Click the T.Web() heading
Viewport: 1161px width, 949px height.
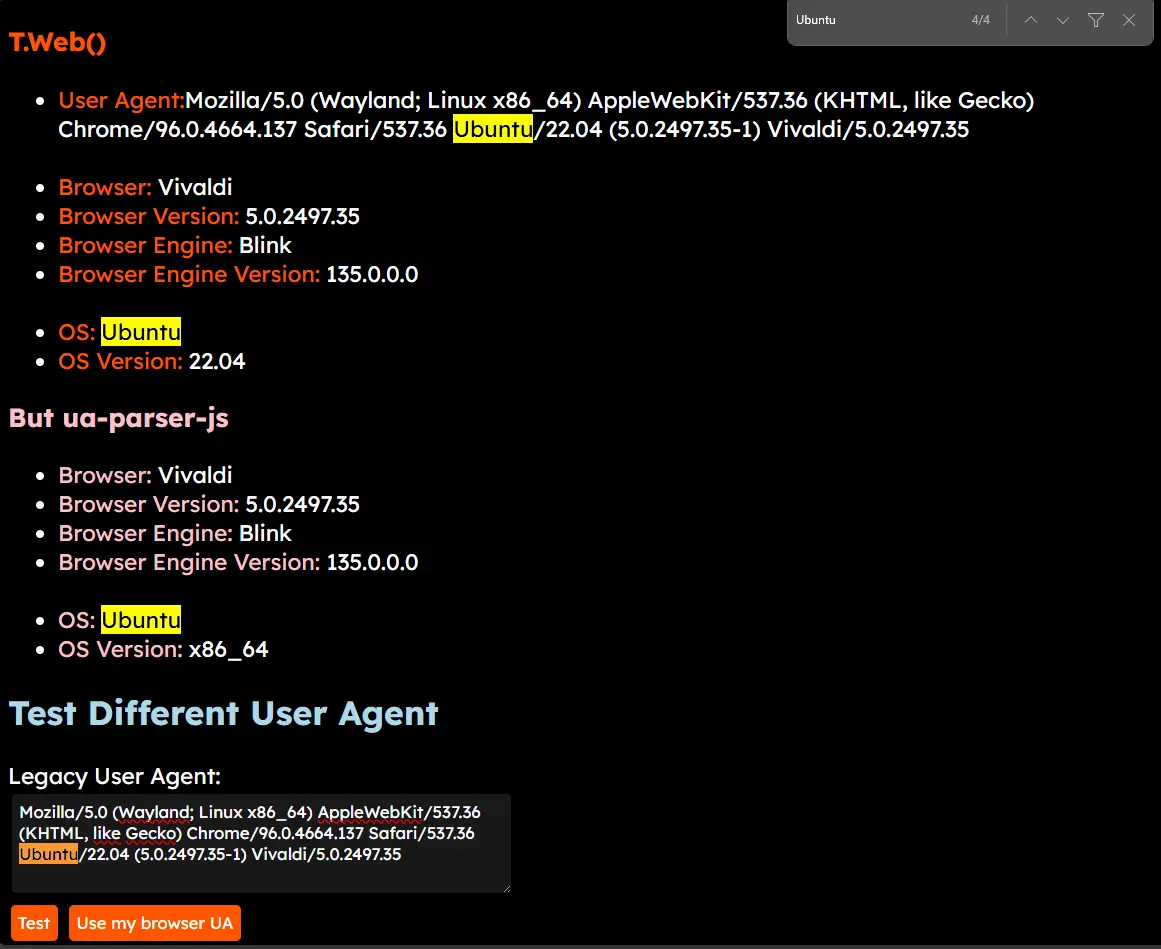click(x=57, y=42)
